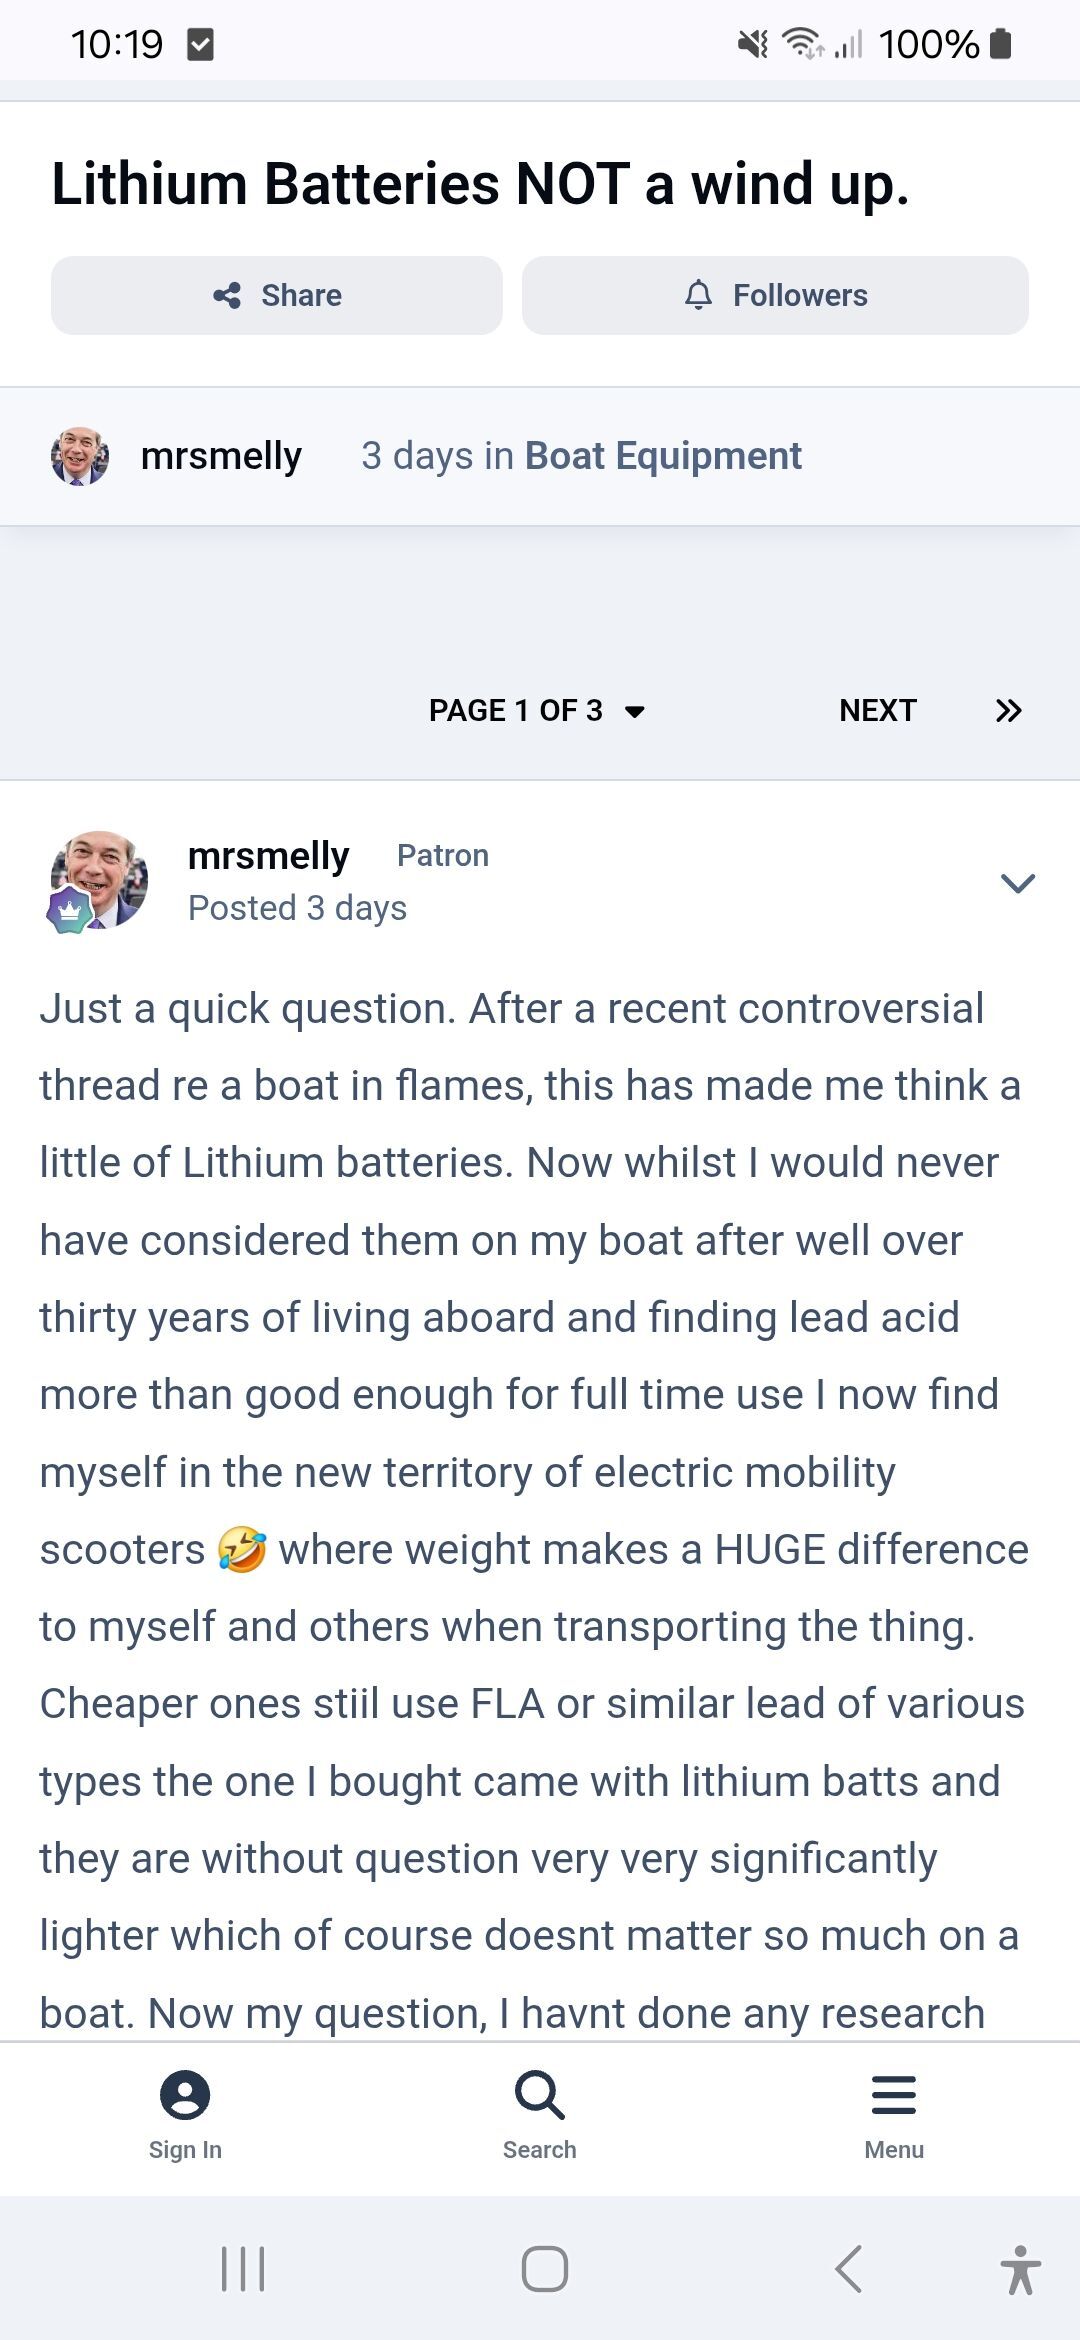The height and width of the screenshot is (2340, 1080).
Task: Jump to last page with double chevron
Action: [1009, 710]
